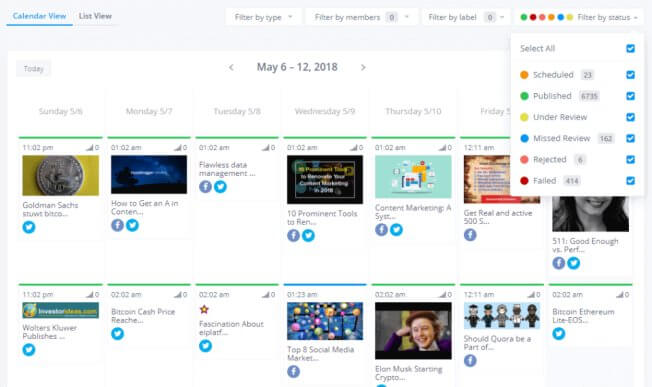This screenshot has height=387, width=652.
Task: Open Should Quora be a Part of... post
Action: 497,343
